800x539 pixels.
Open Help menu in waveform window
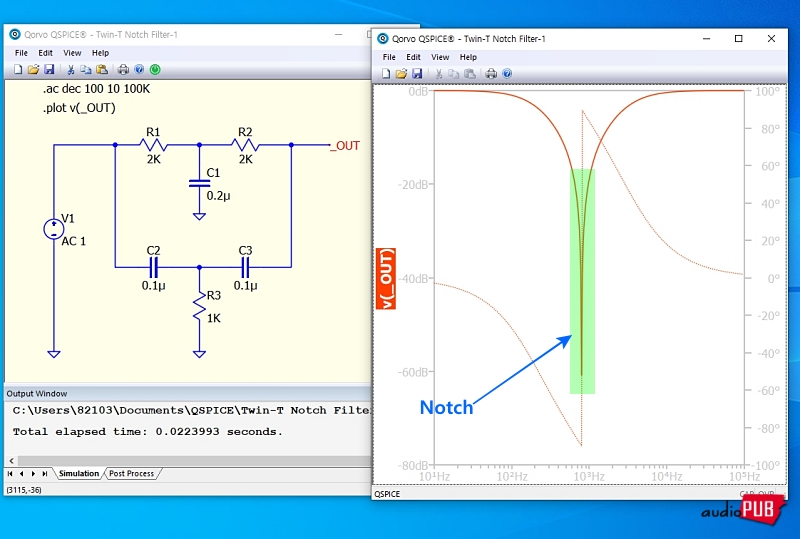coord(468,57)
